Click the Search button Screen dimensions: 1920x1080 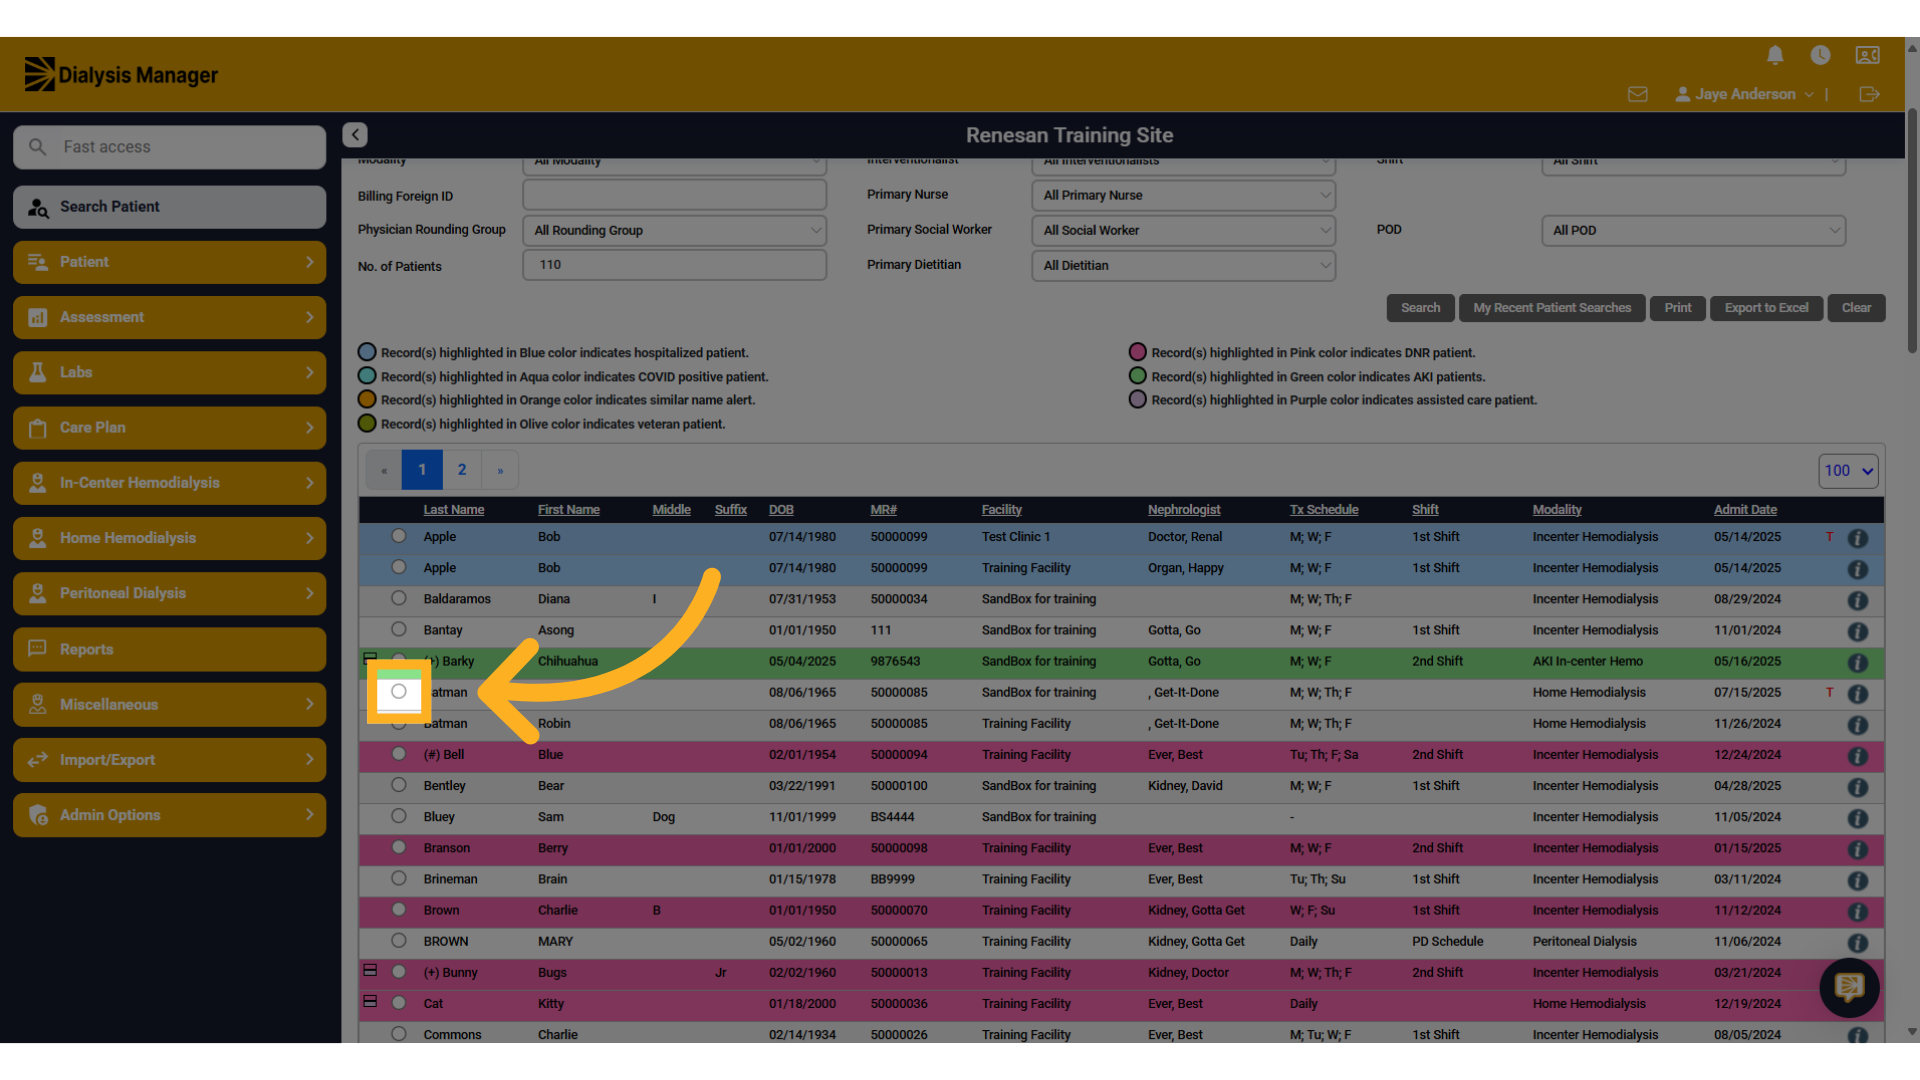1420,308
